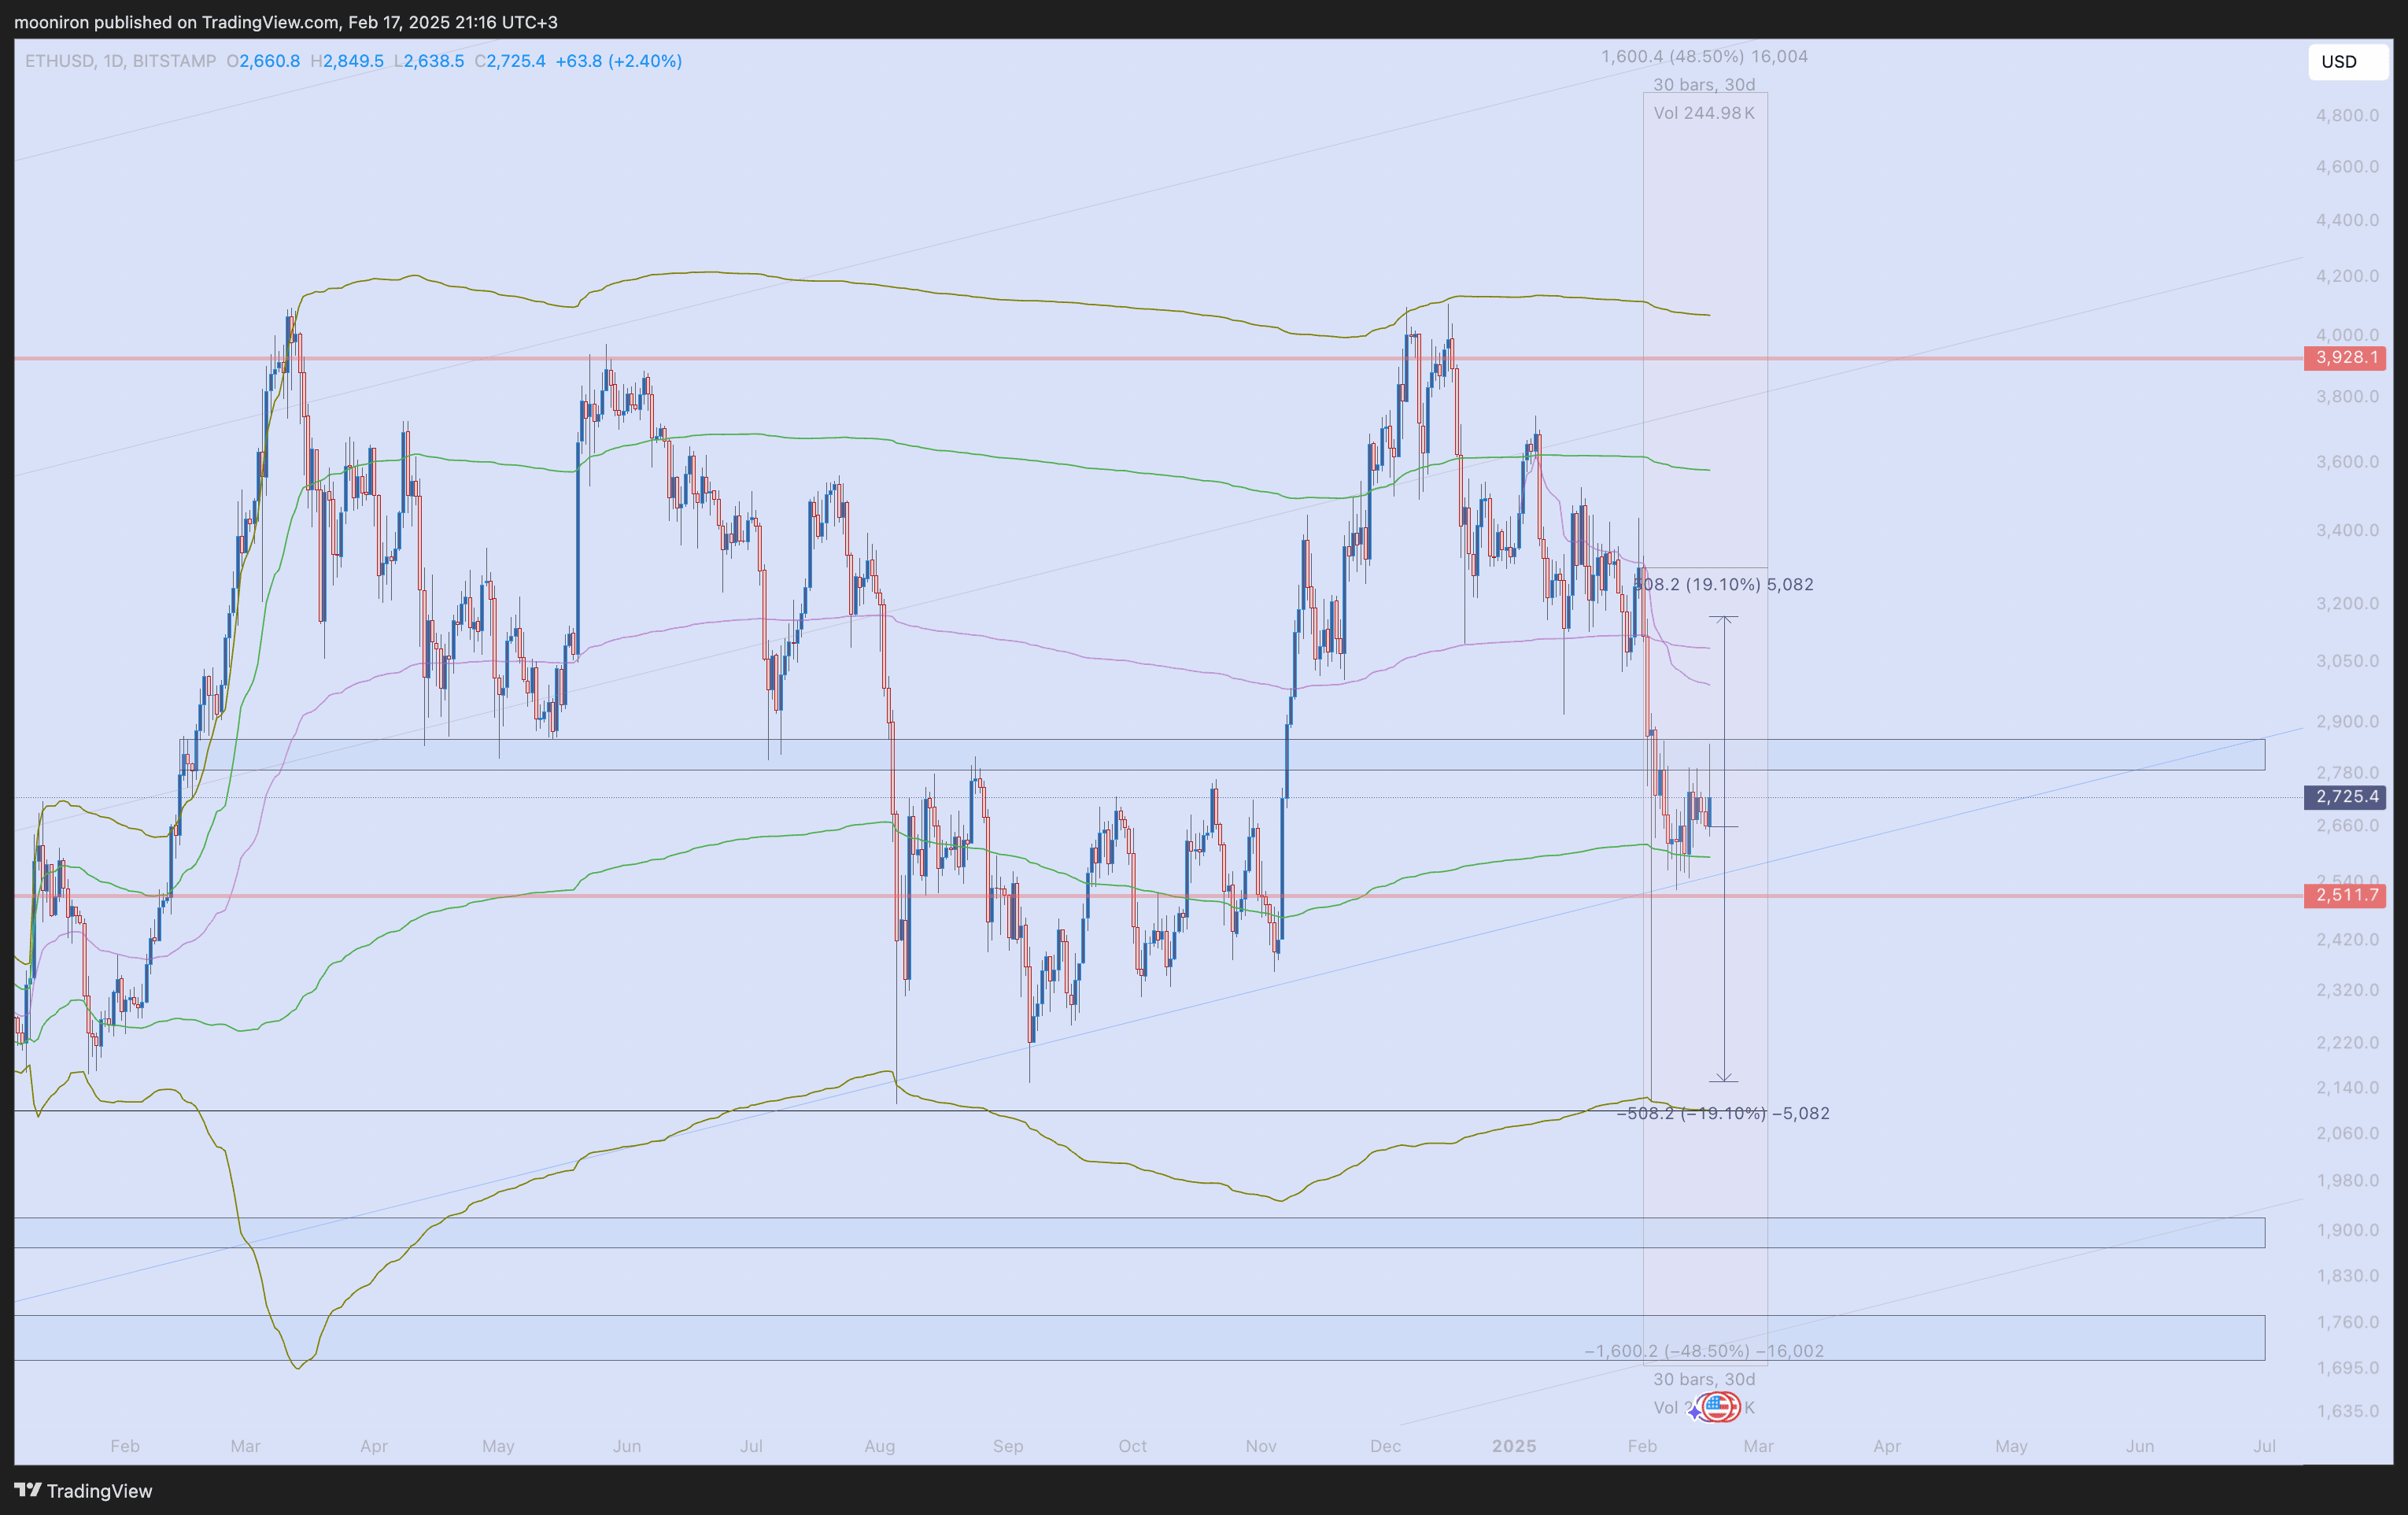This screenshot has height=1515, width=2408.
Task: Click the 2025 marker on time axis
Action: (1513, 1446)
